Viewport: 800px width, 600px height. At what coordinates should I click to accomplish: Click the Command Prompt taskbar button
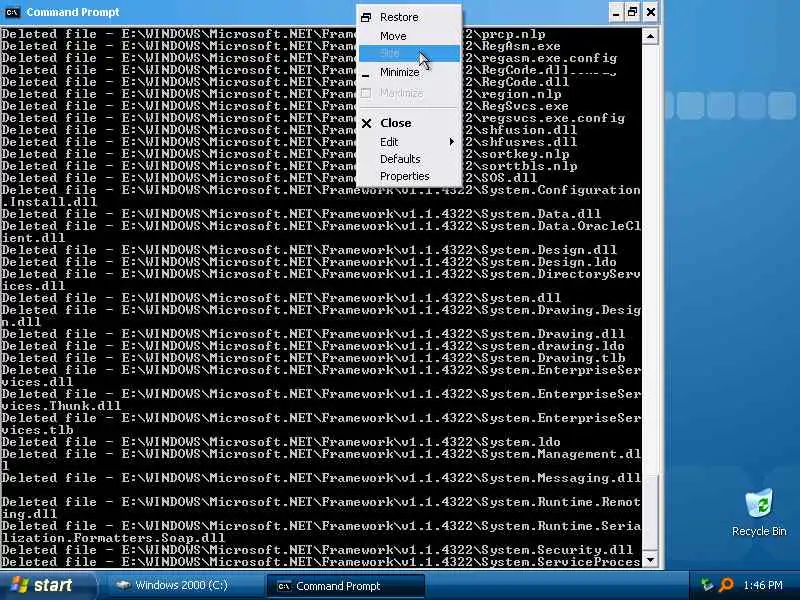(345, 586)
